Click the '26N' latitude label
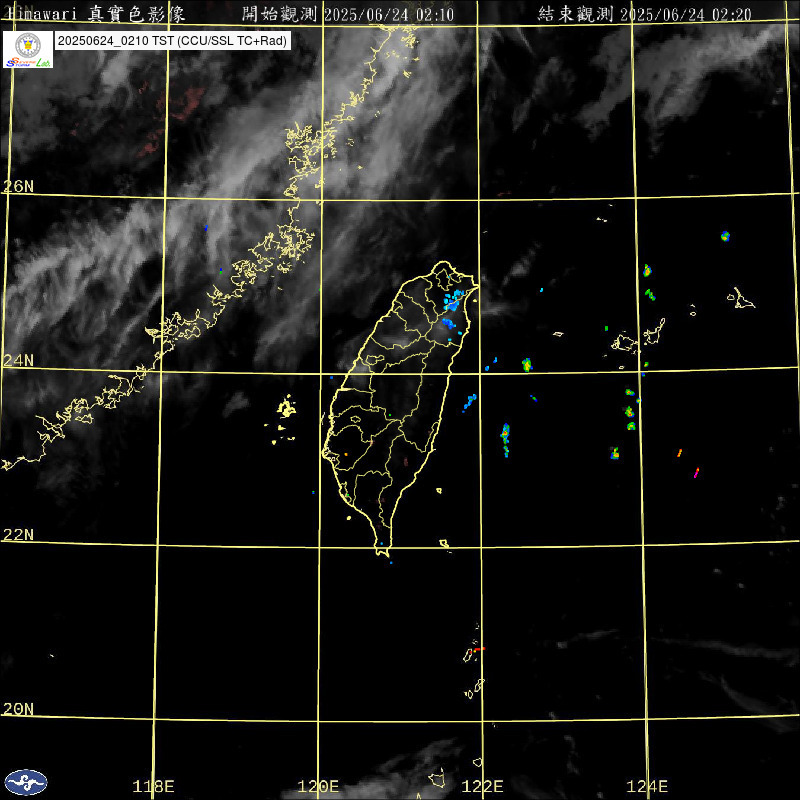800x800 pixels. pos(18,186)
